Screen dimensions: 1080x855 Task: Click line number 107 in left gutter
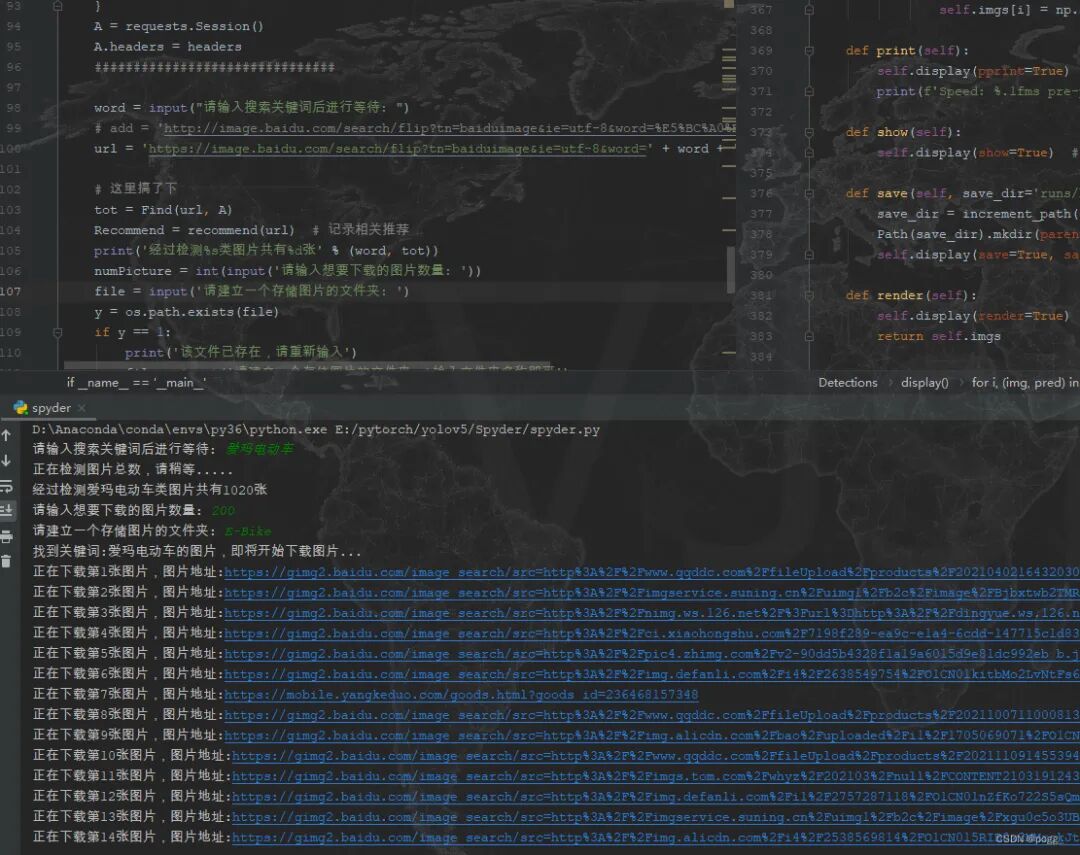click(11, 291)
